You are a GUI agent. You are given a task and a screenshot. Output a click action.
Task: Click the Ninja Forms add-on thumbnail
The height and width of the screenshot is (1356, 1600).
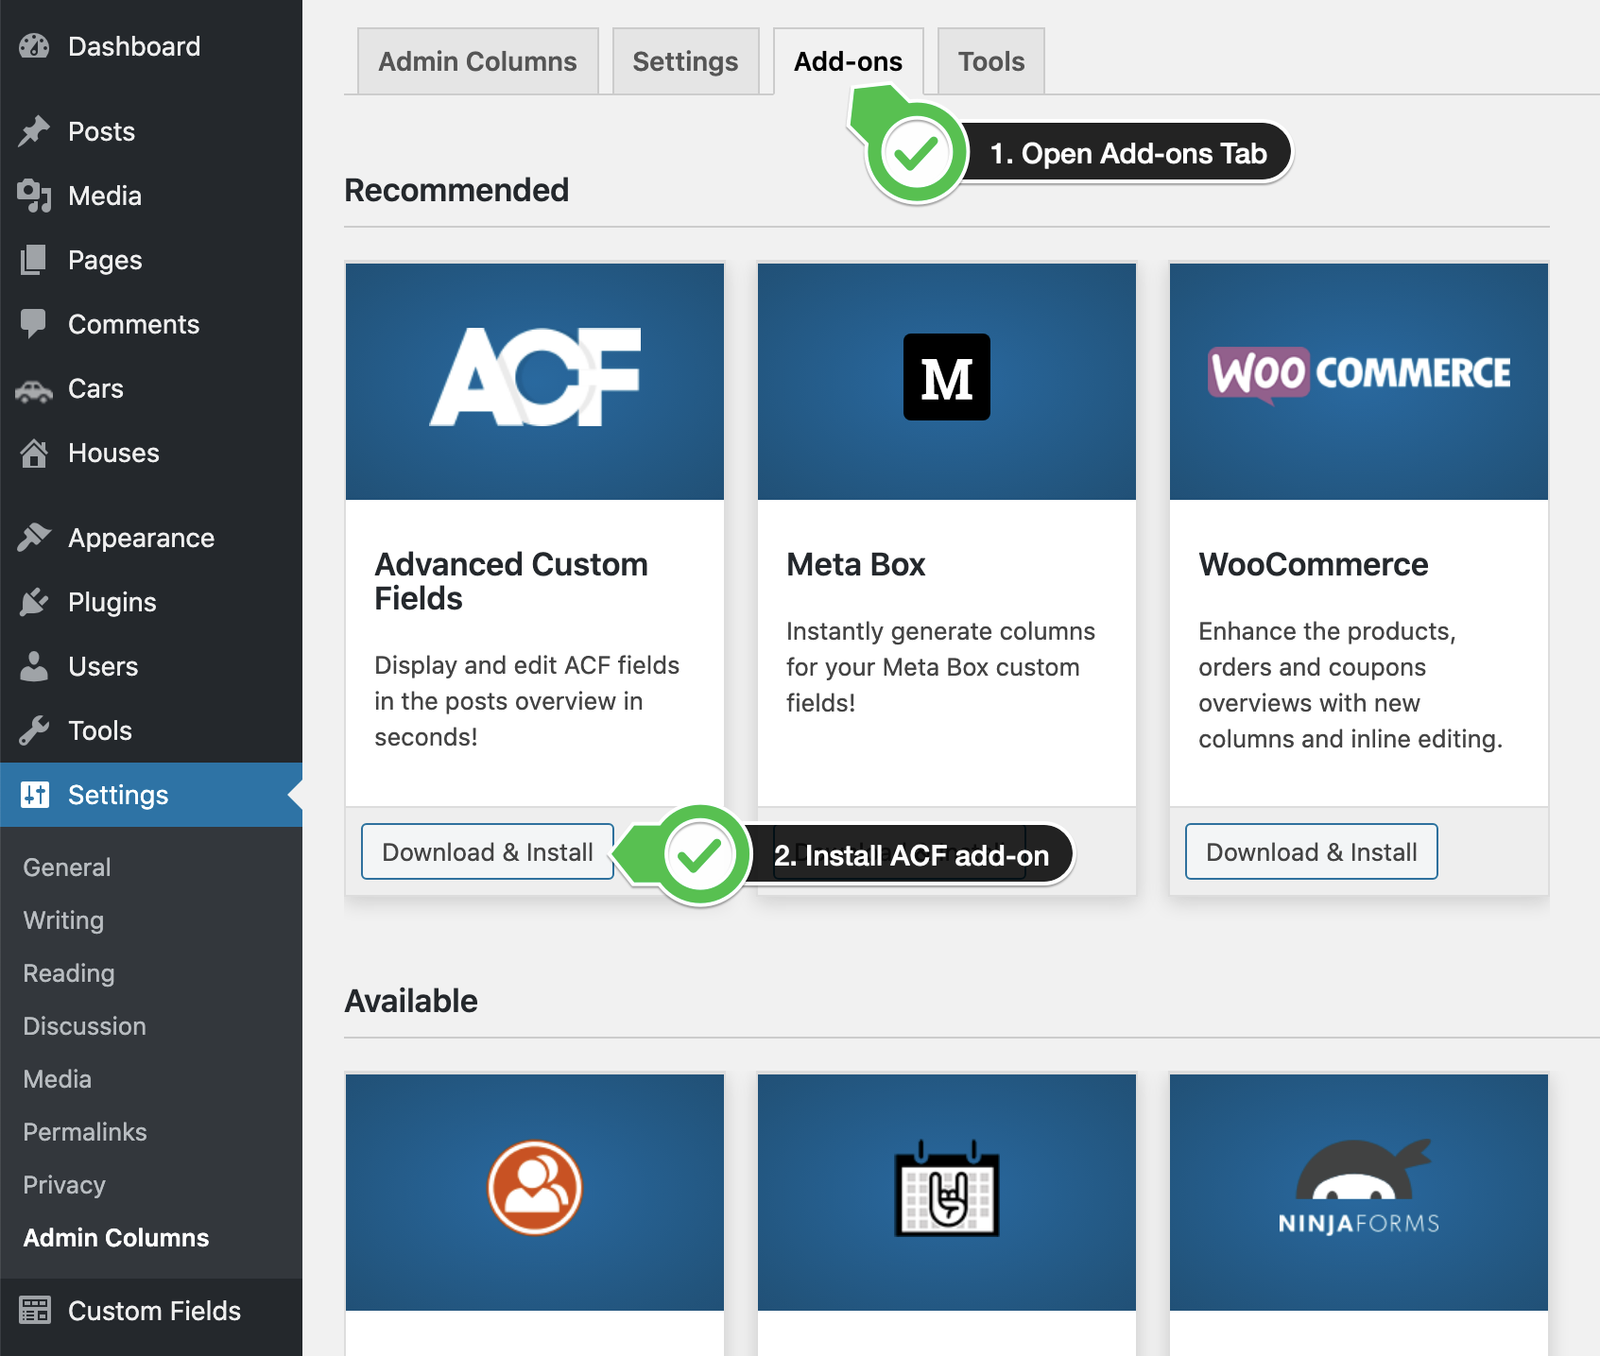click(x=1358, y=1191)
